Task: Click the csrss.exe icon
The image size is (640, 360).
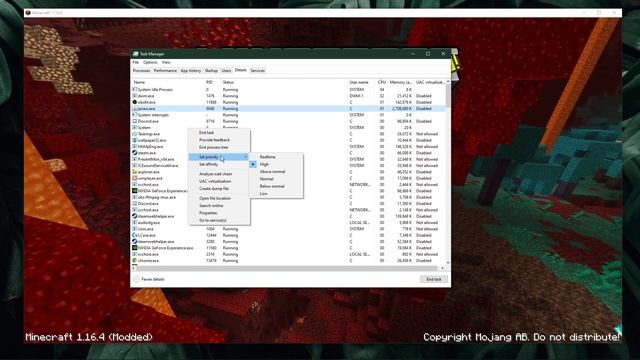Action: (135, 229)
